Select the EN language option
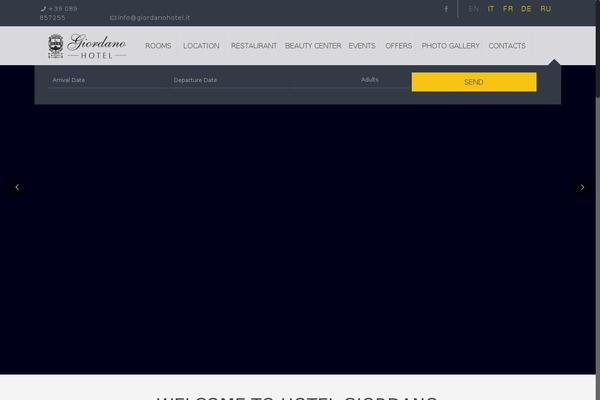This screenshot has width=600, height=400. [x=473, y=9]
